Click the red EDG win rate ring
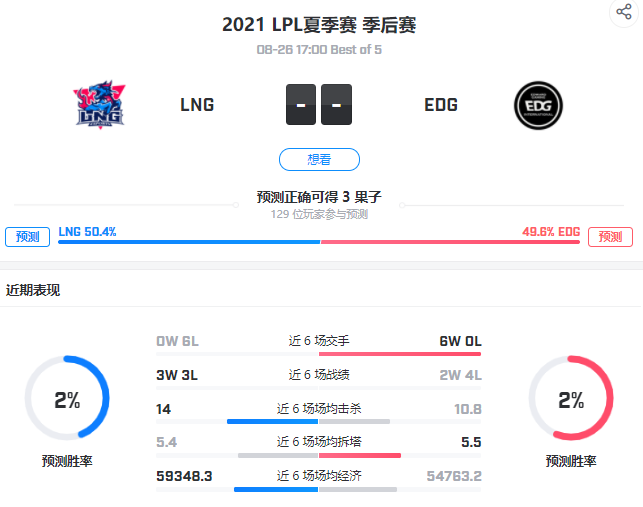 [x=571, y=398]
